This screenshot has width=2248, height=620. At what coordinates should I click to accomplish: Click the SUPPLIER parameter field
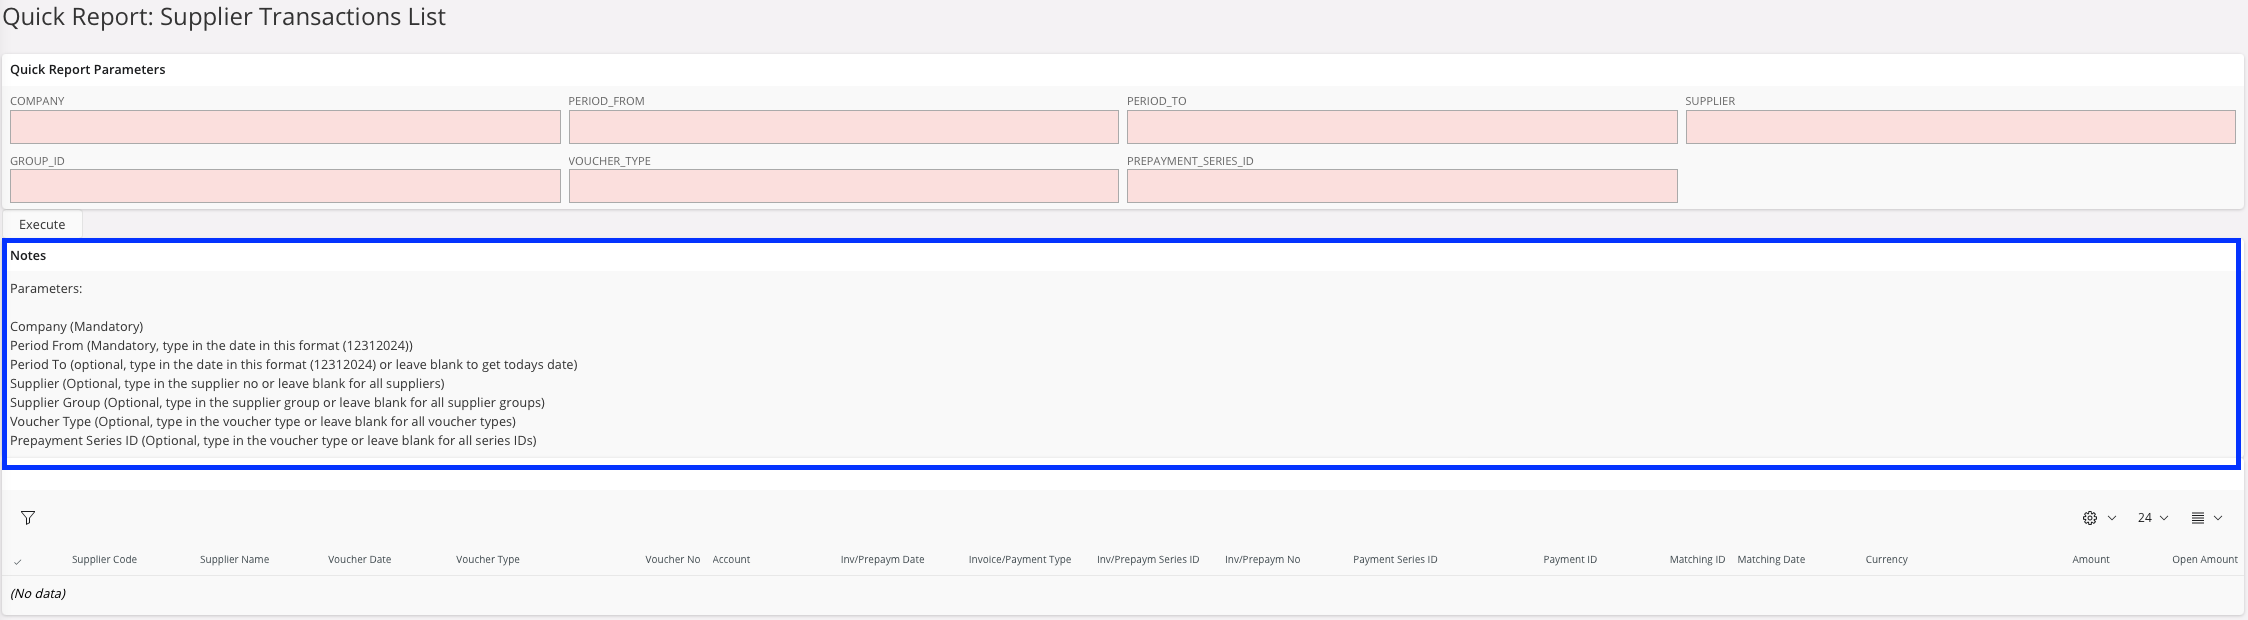tap(1960, 127)
